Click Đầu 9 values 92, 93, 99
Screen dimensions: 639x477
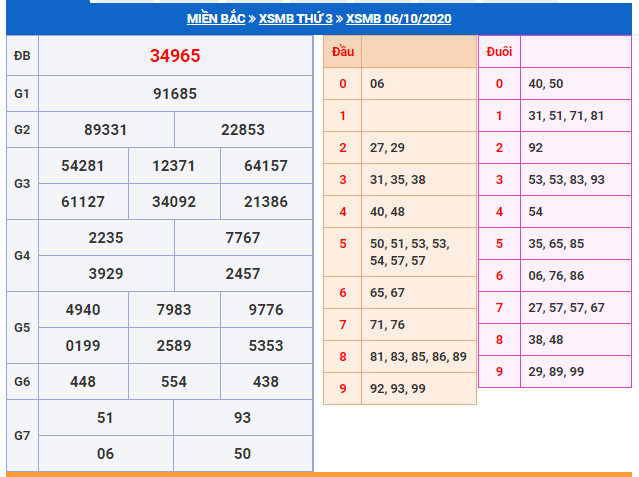click(398, 389)
